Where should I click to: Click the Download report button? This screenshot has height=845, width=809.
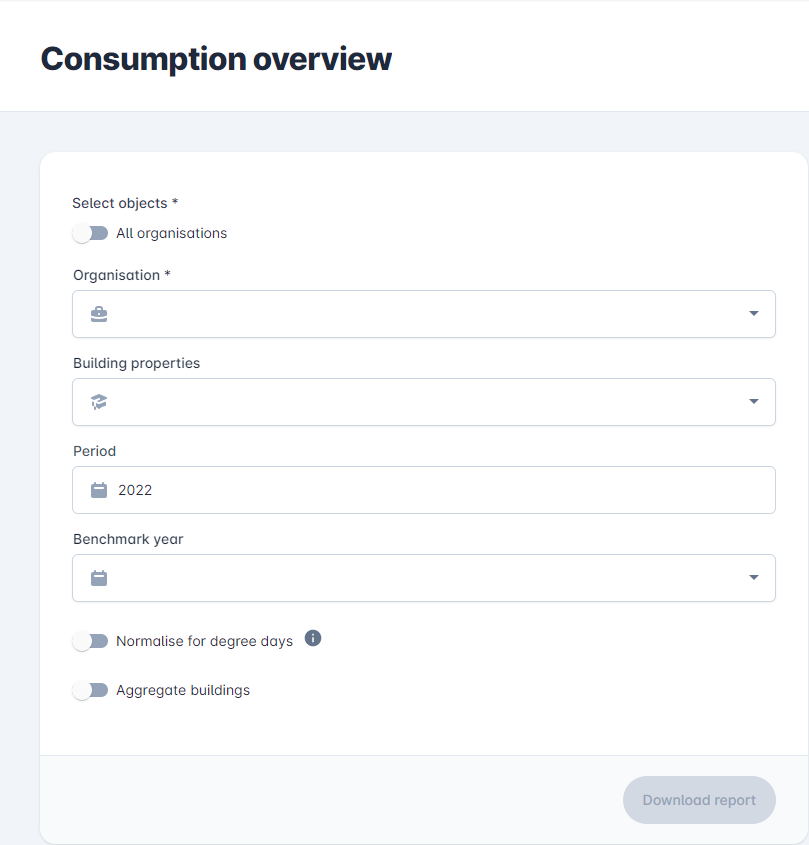699,800
